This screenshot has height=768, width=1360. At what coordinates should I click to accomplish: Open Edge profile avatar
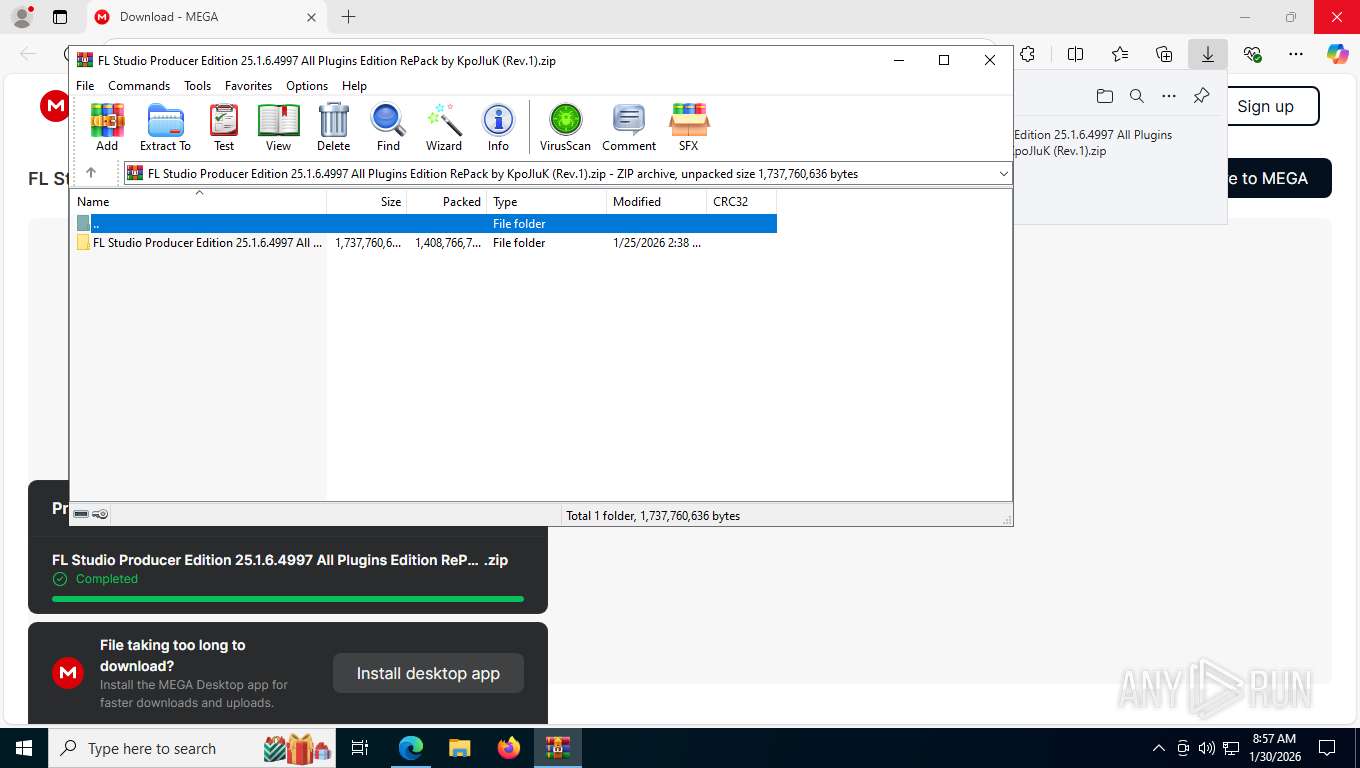point(22,17)
